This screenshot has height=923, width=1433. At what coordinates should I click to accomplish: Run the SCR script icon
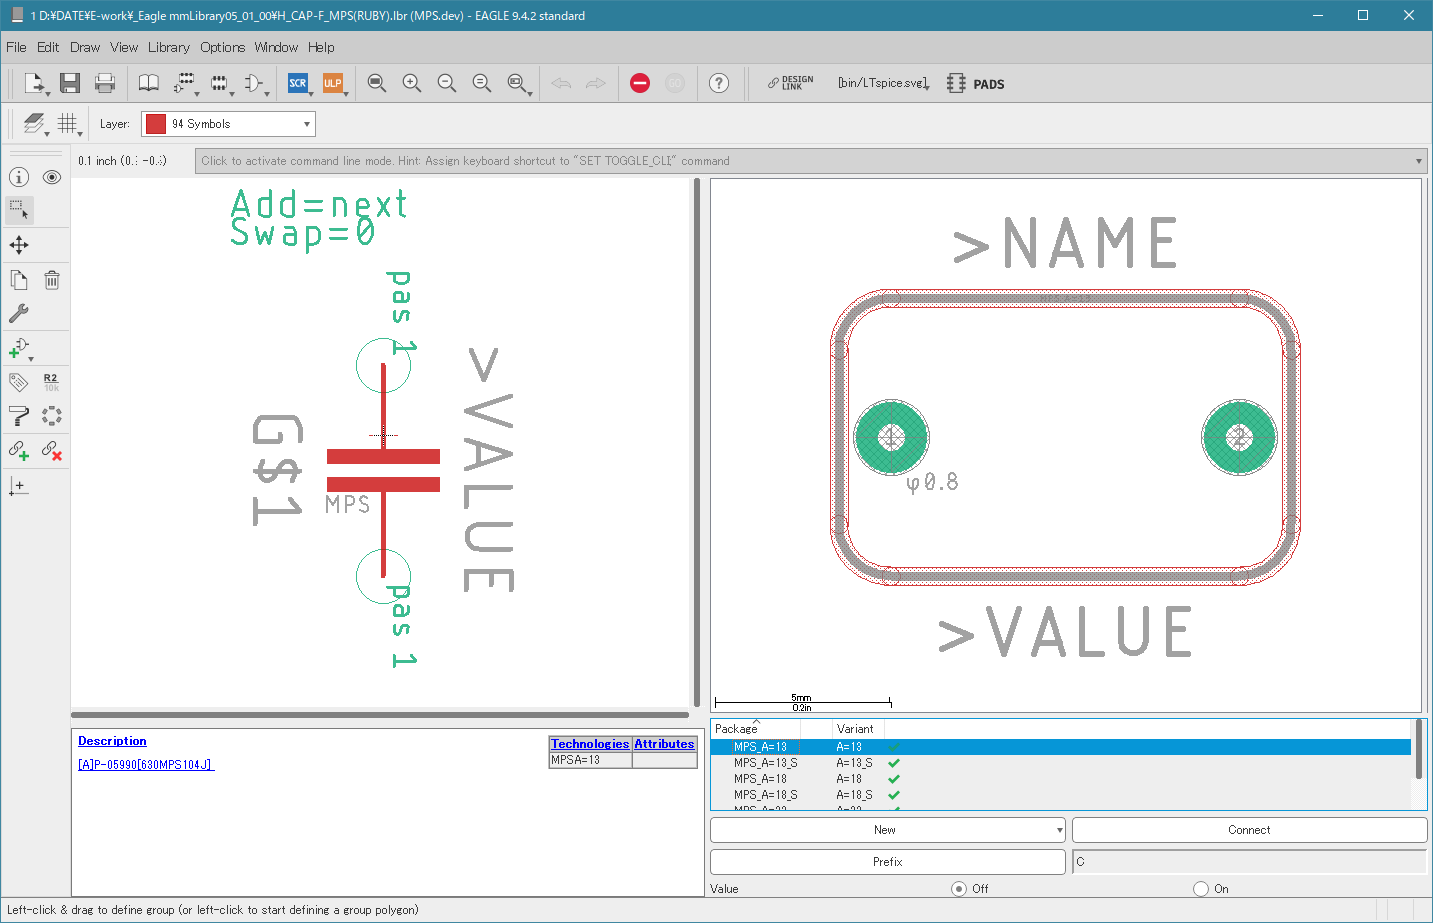click(298, 83)
